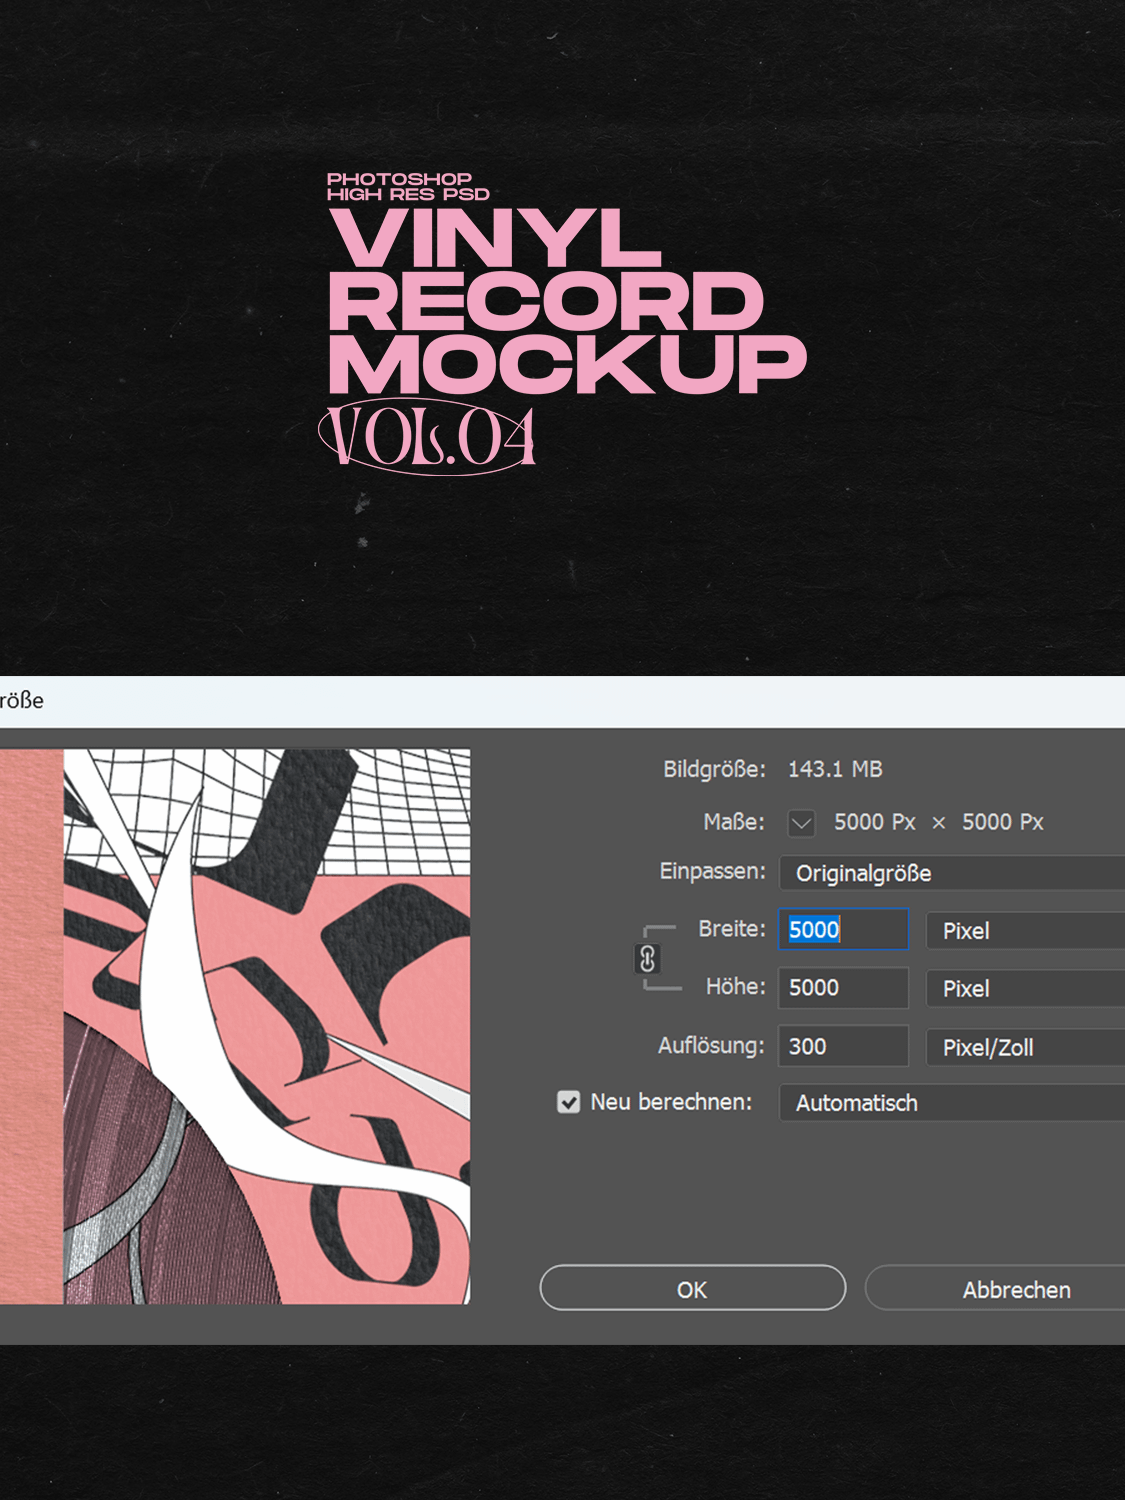Click the Höhe input field showing 5000
The height and width of the screenshot is (1500, 1125).
(844, 988)
